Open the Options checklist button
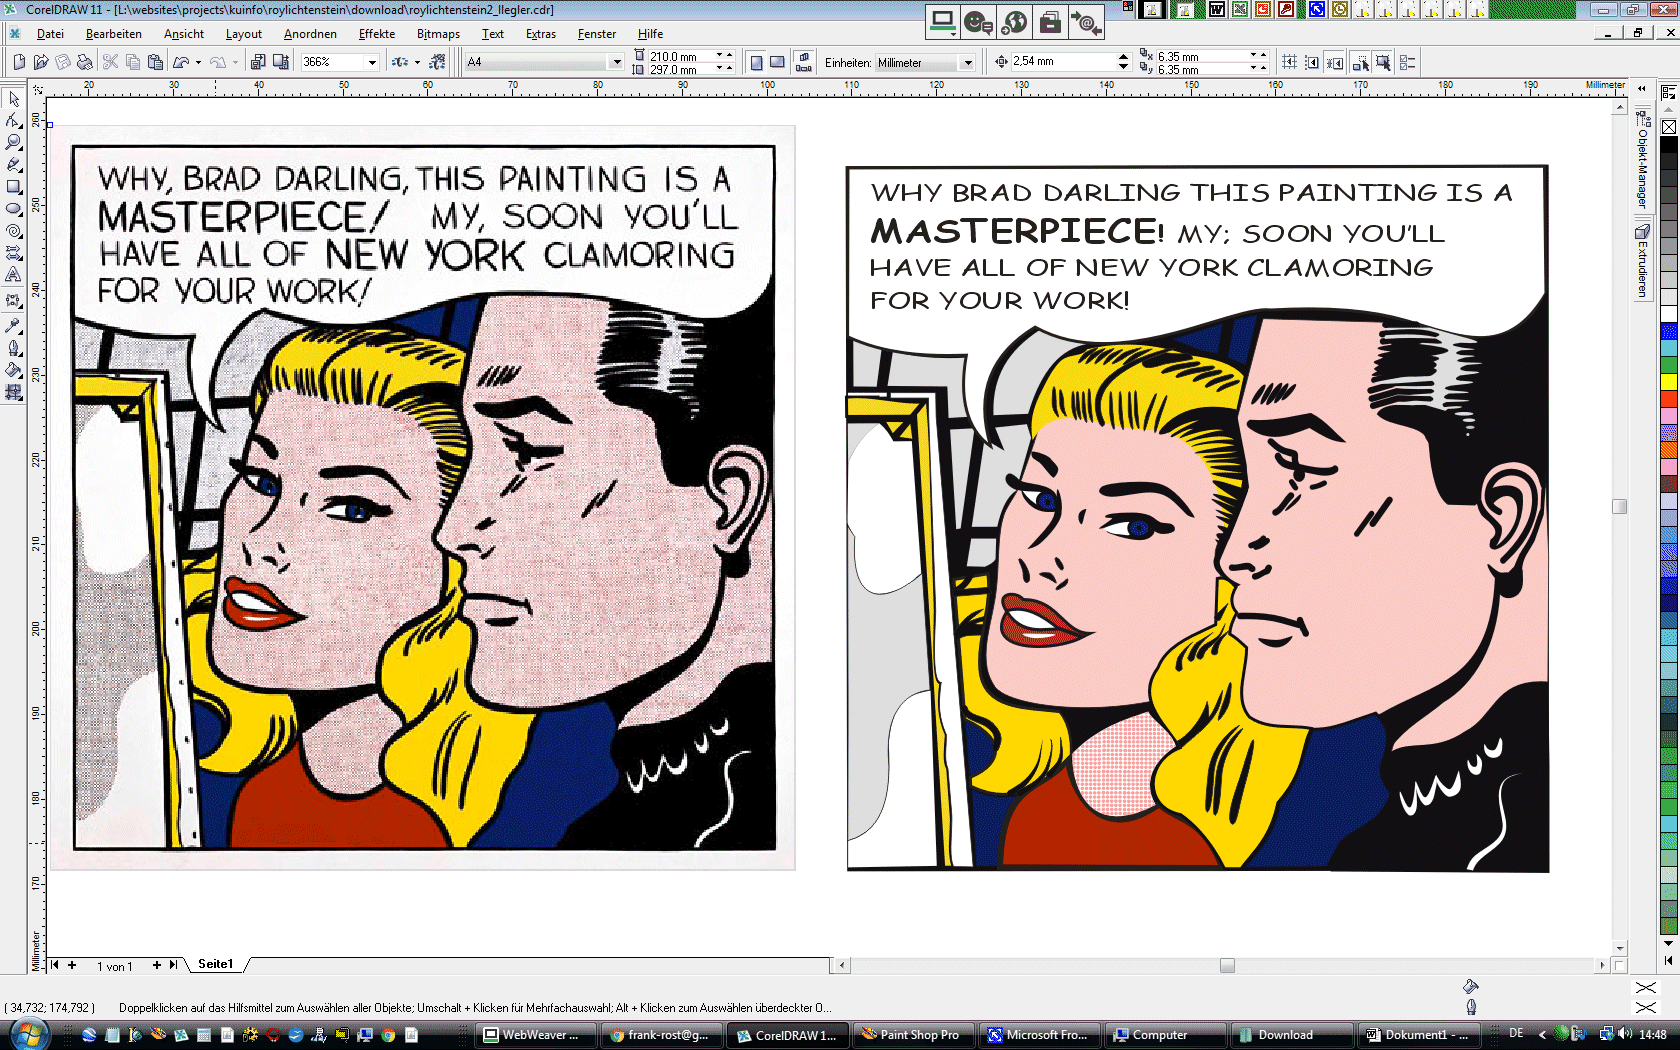Screen dimensions: 1680x1050 (1408, 62)
